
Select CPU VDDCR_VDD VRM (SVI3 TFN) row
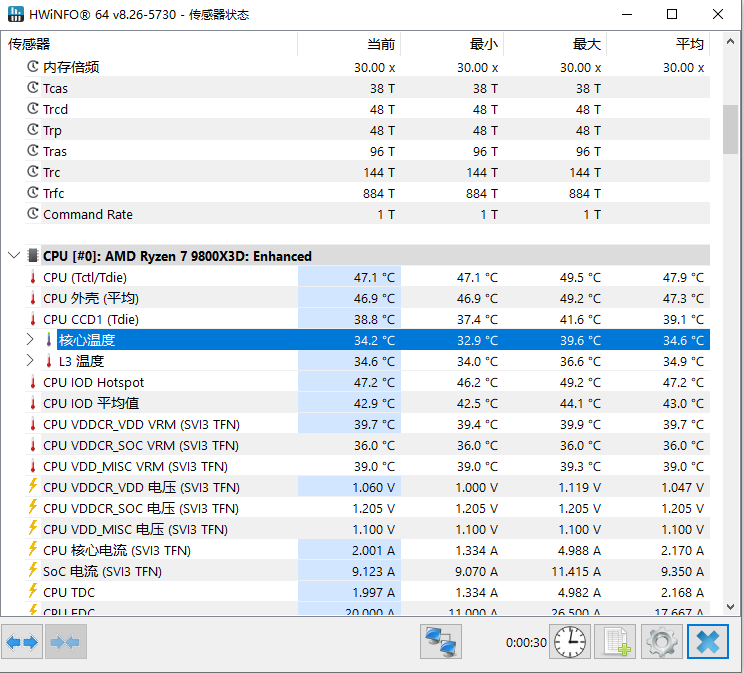(x=367, y=424)
